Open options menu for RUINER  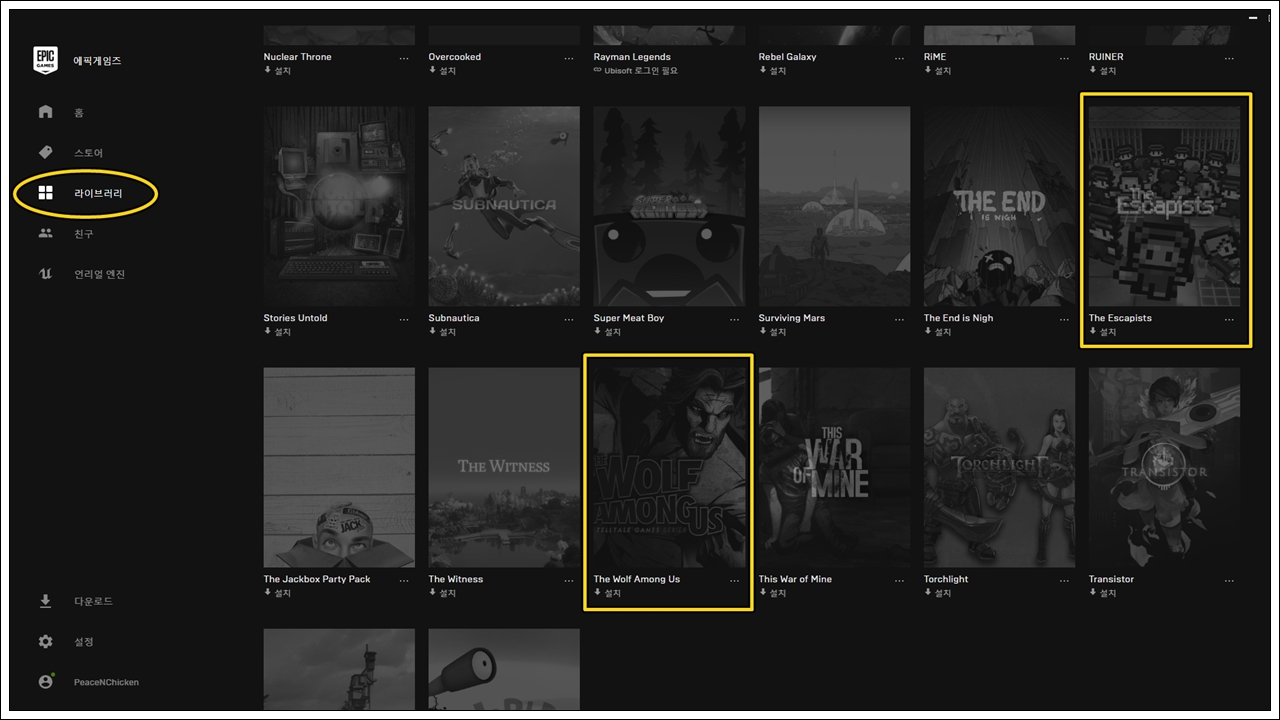[x=1230, y=58]
